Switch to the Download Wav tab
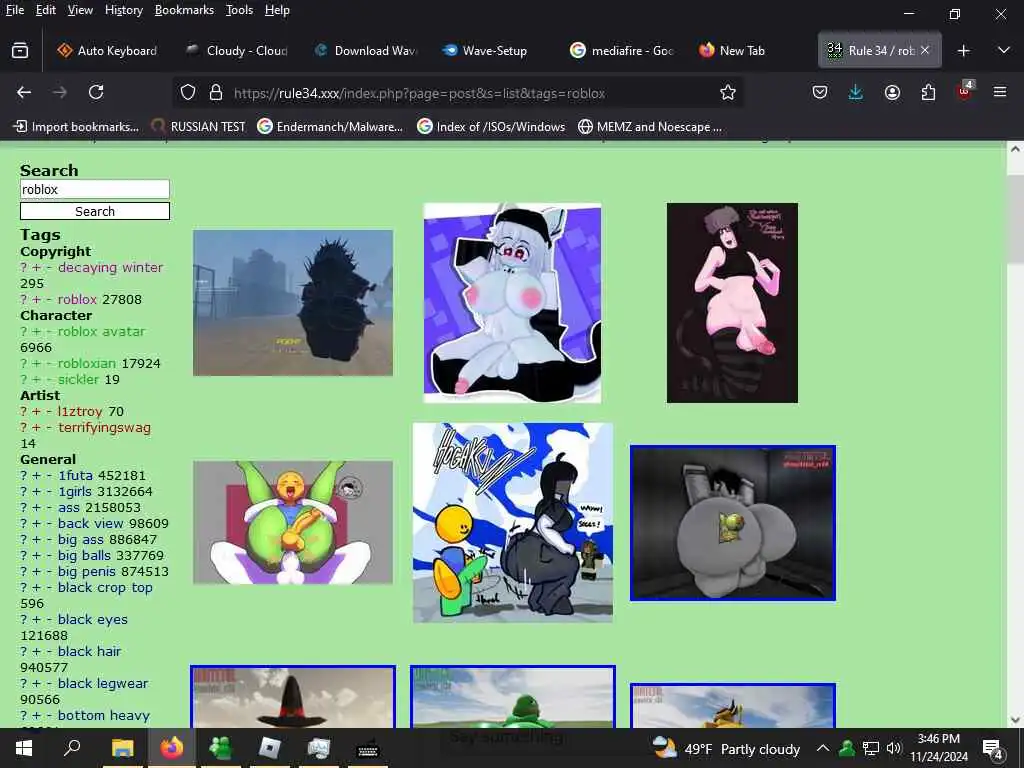 click(x=364, y=50)
